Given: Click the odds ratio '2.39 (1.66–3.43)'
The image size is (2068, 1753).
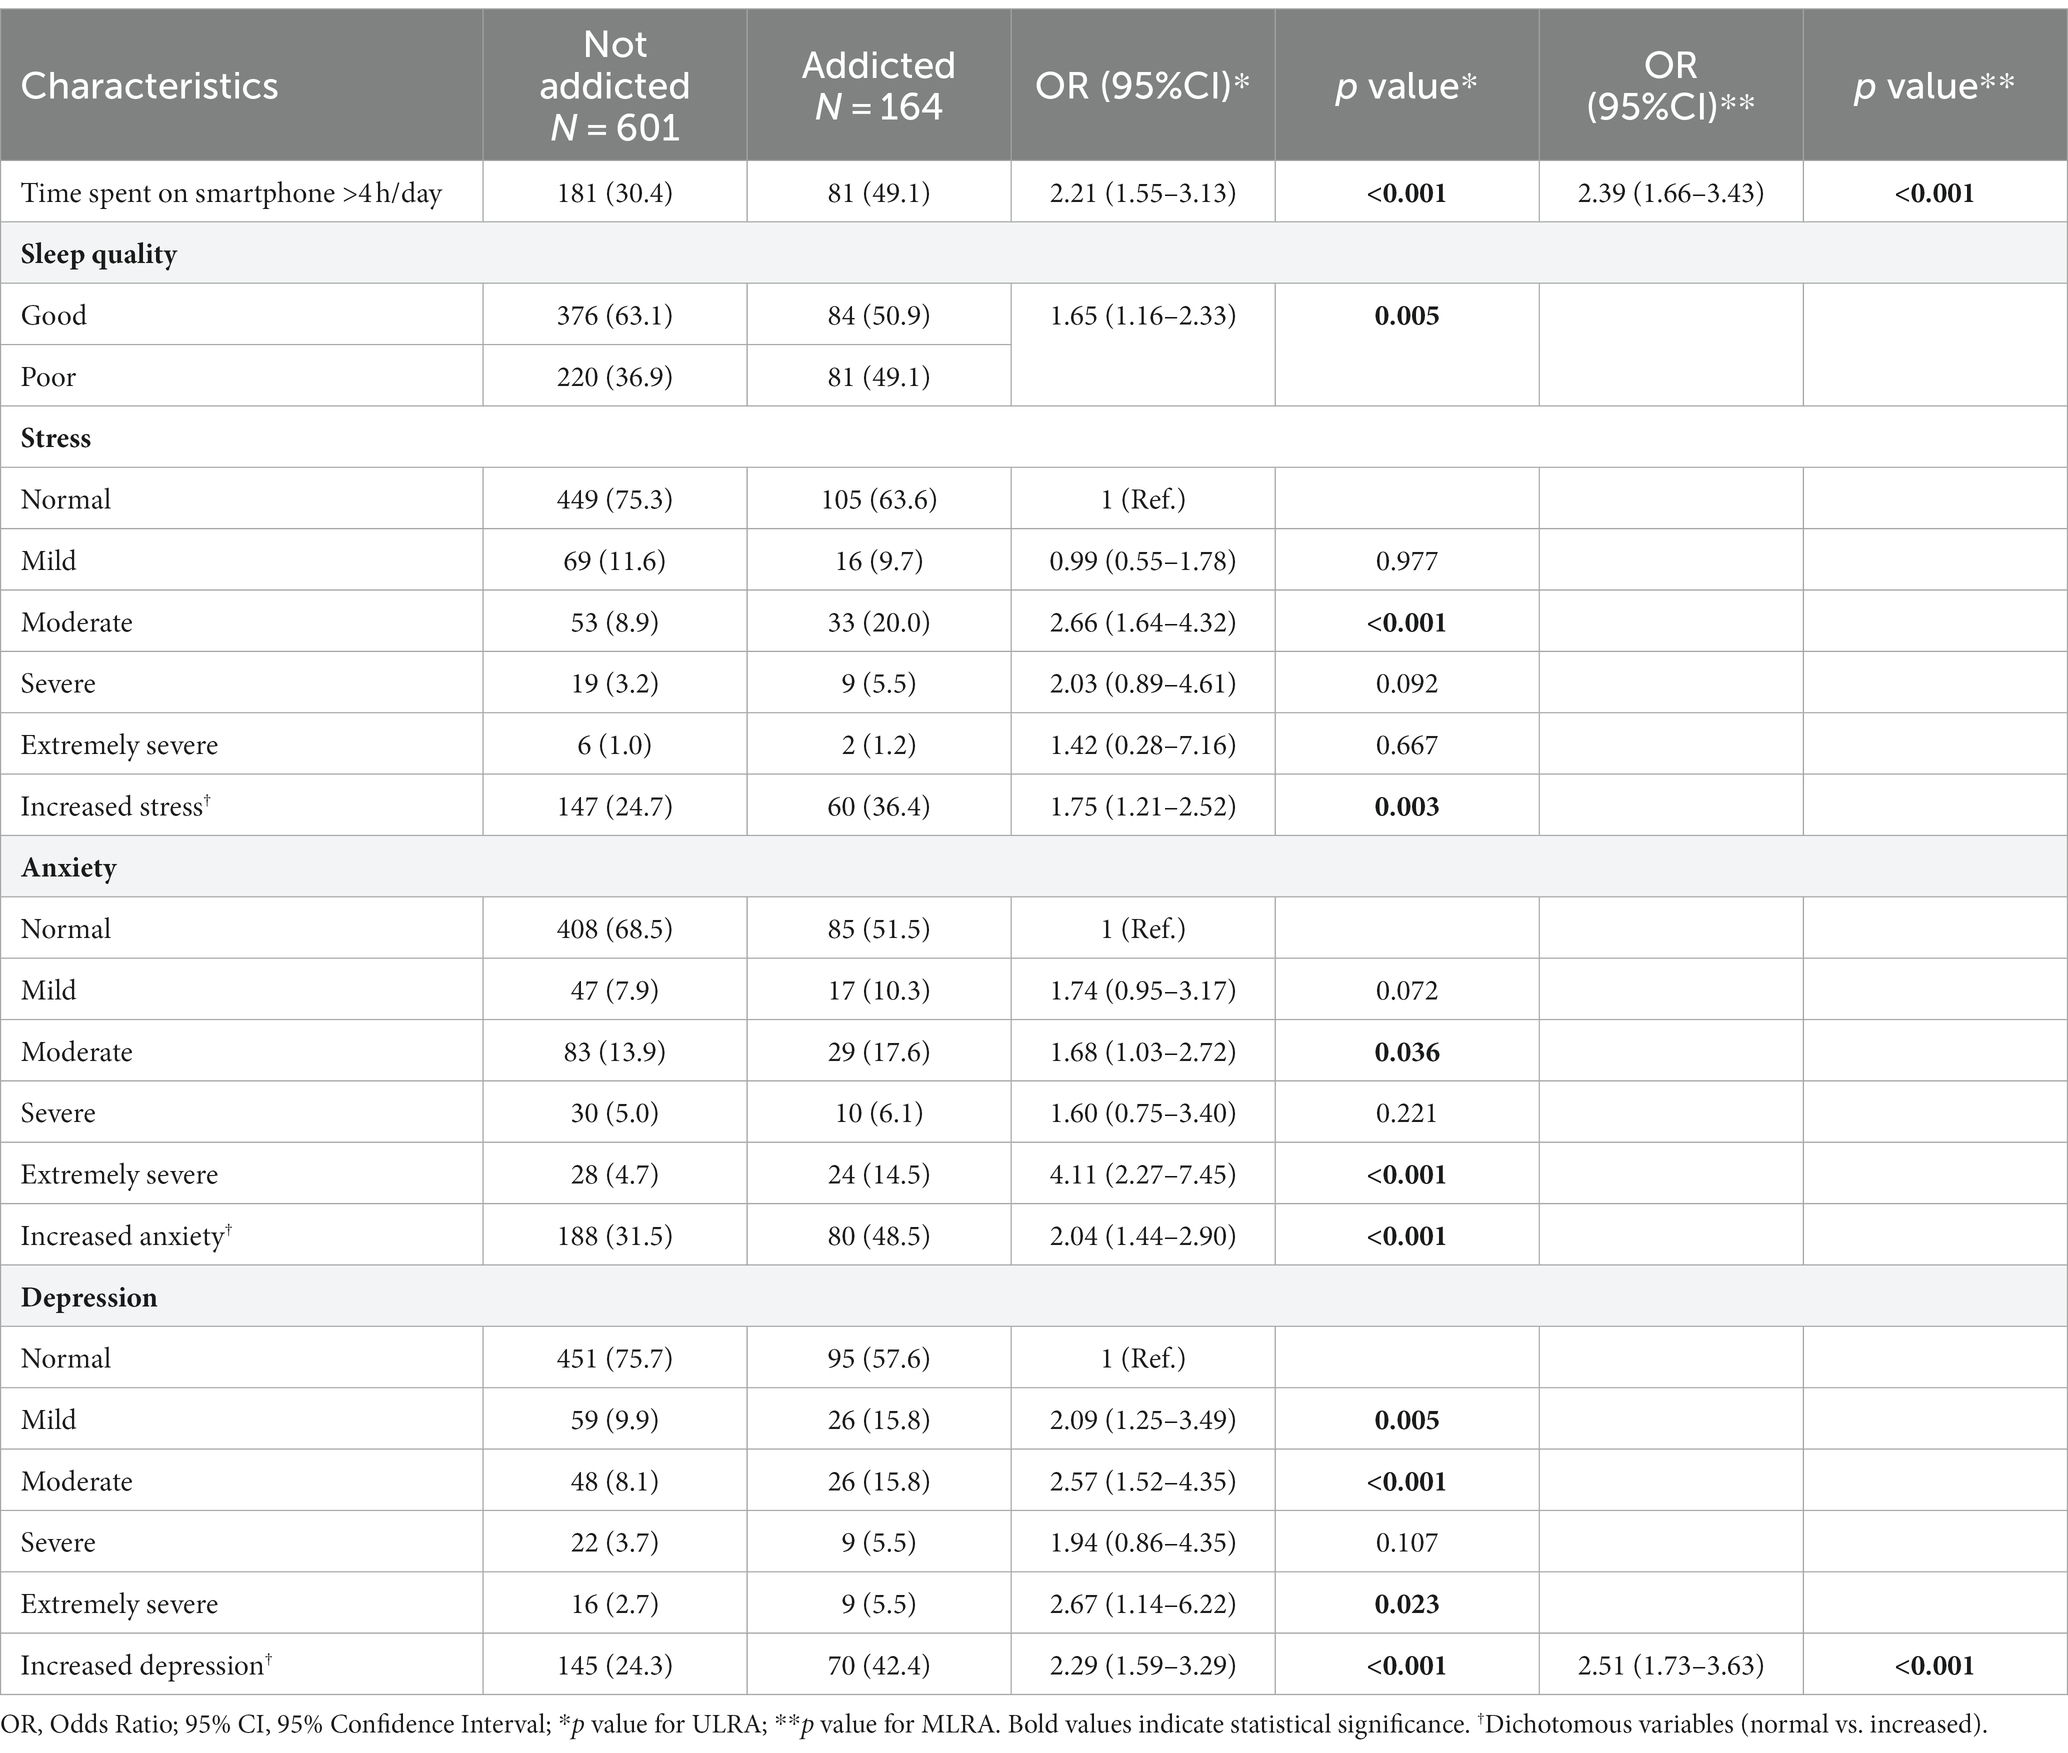Looking at the screenshot, I should (1670, 193).
